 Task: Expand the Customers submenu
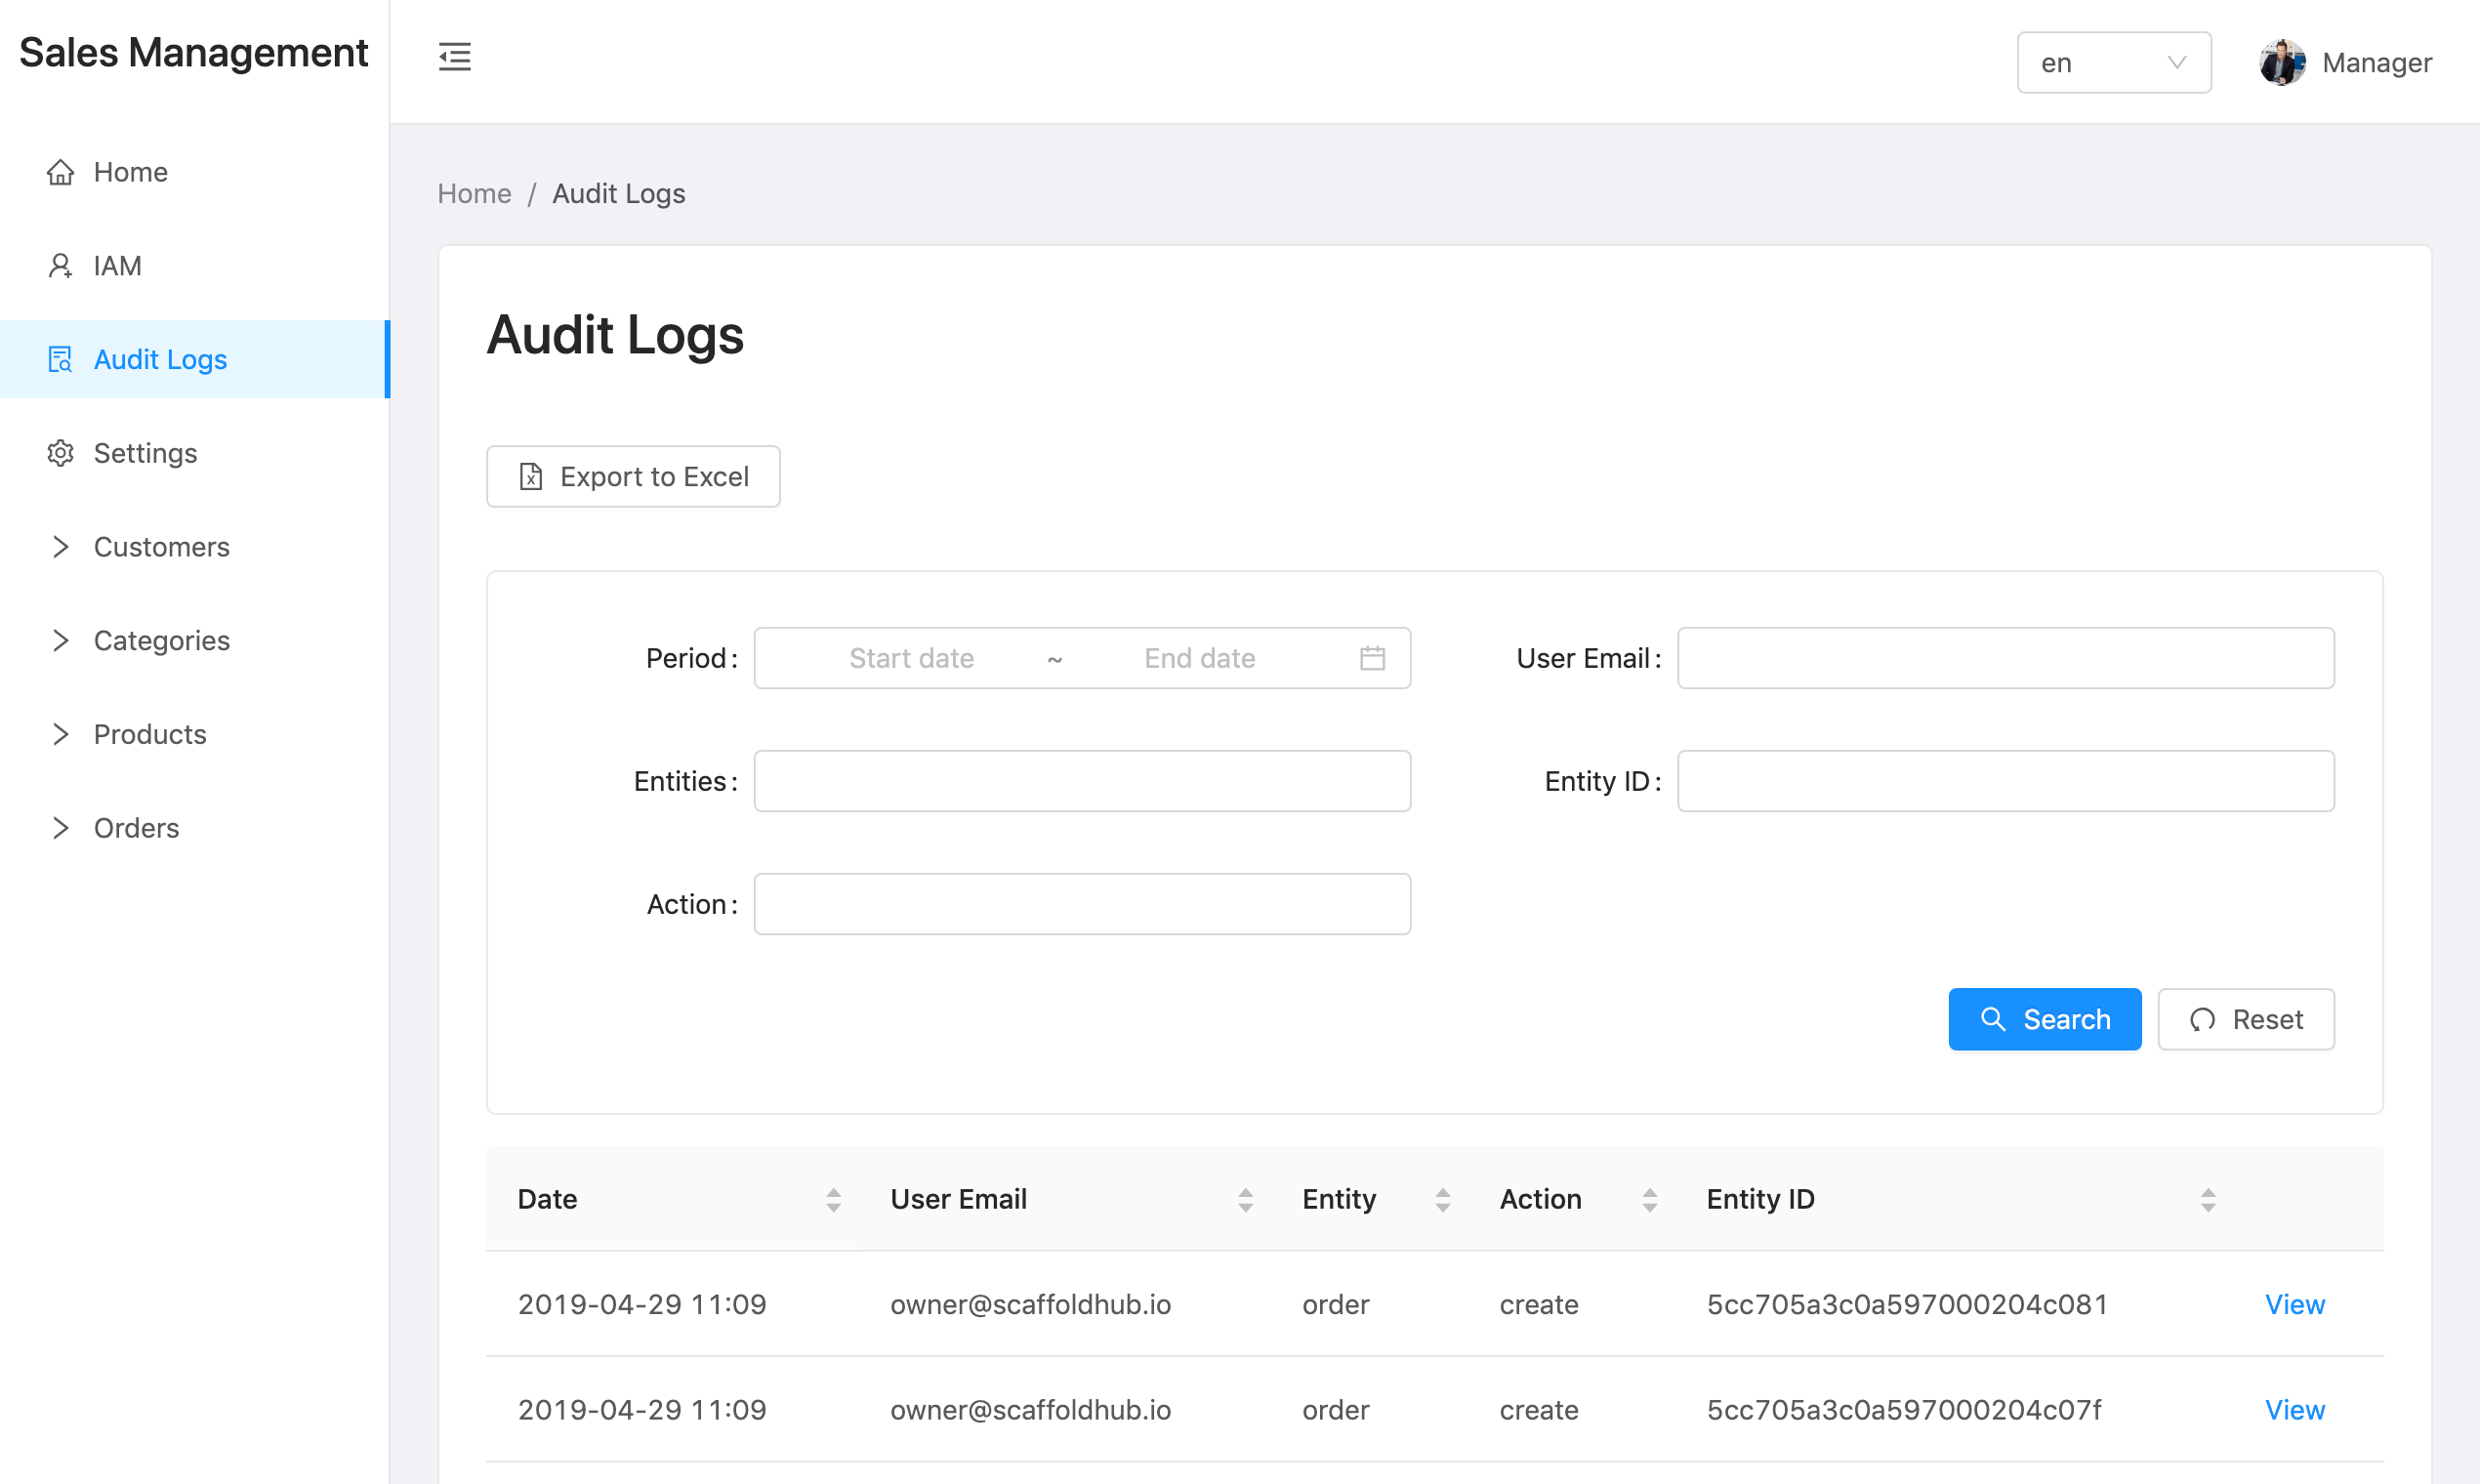coord(160,547)
